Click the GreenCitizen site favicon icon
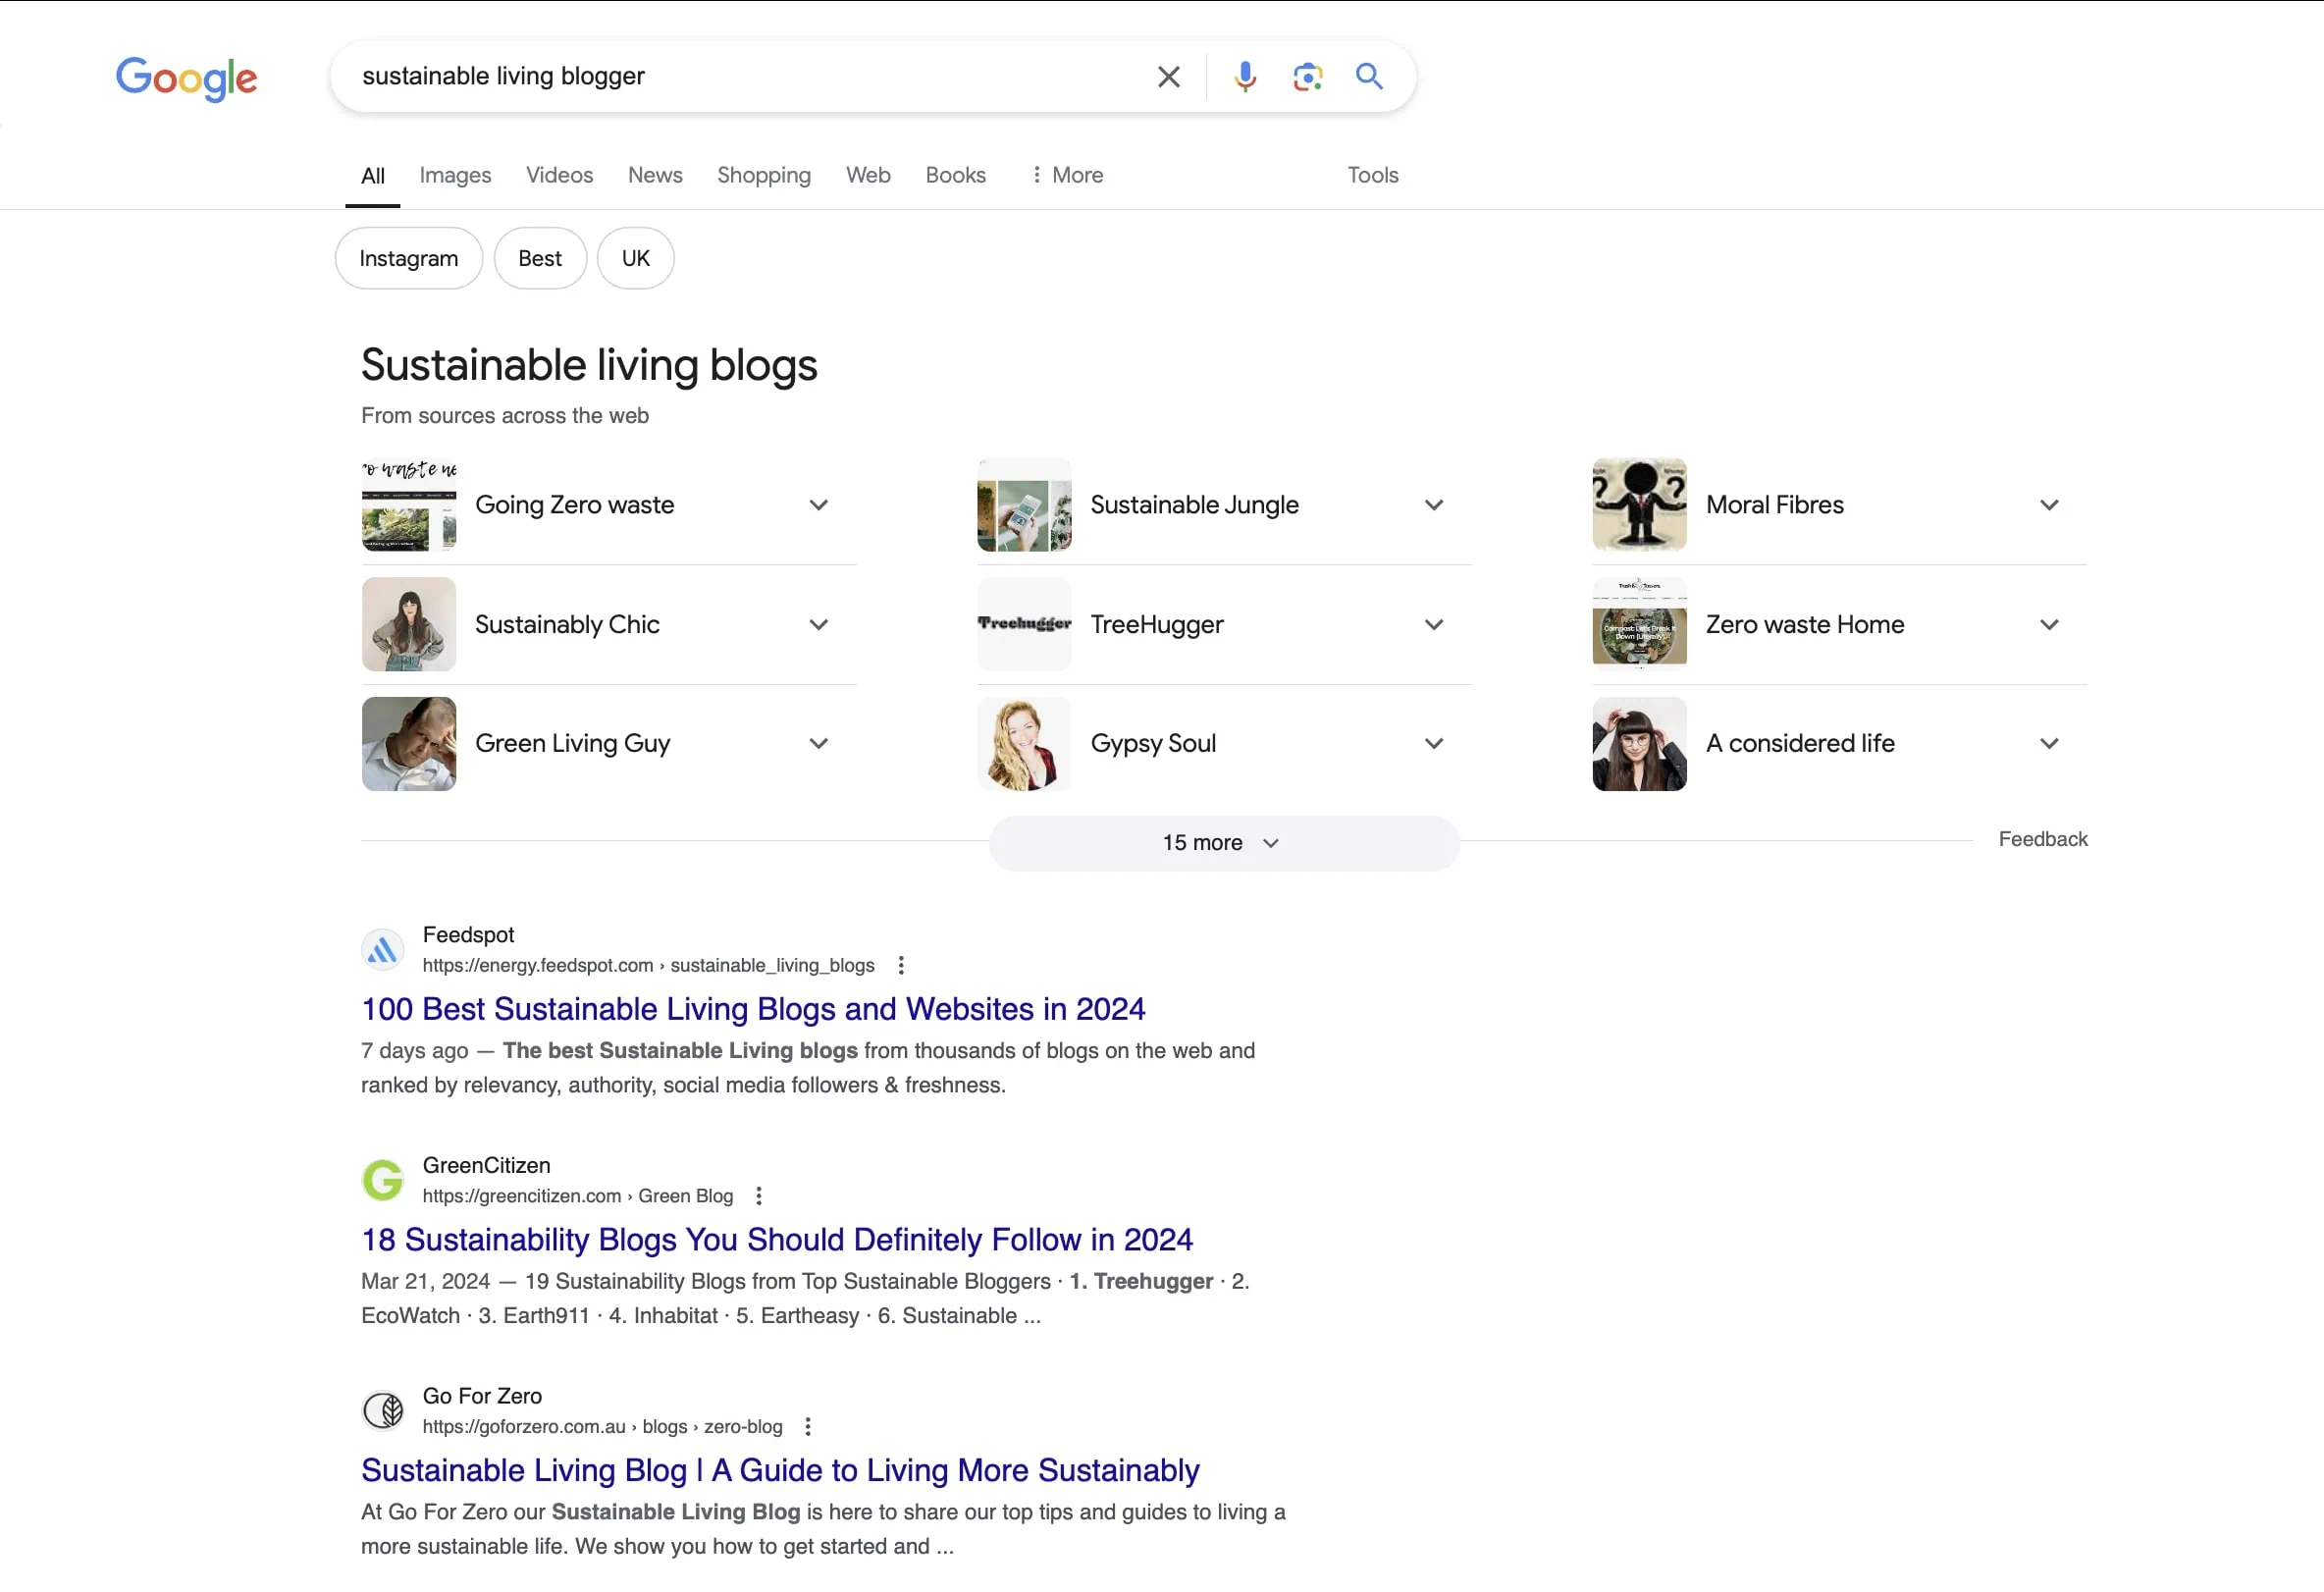The height and width of the screenshot is (1592, 2324). [382, 1179]
